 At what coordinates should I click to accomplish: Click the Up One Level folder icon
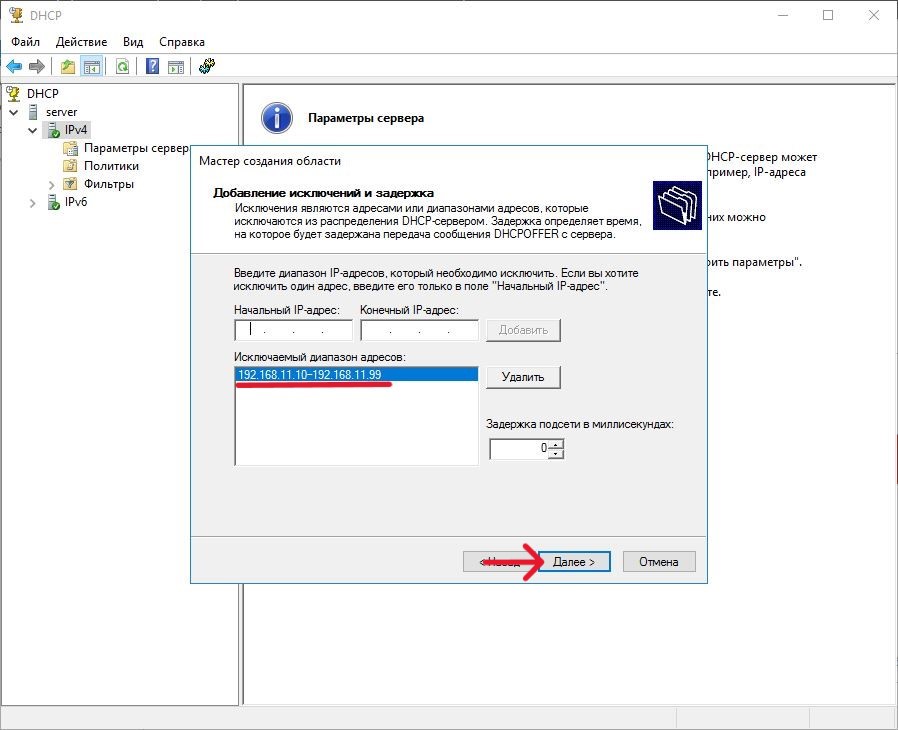click(x=68, y=67)
